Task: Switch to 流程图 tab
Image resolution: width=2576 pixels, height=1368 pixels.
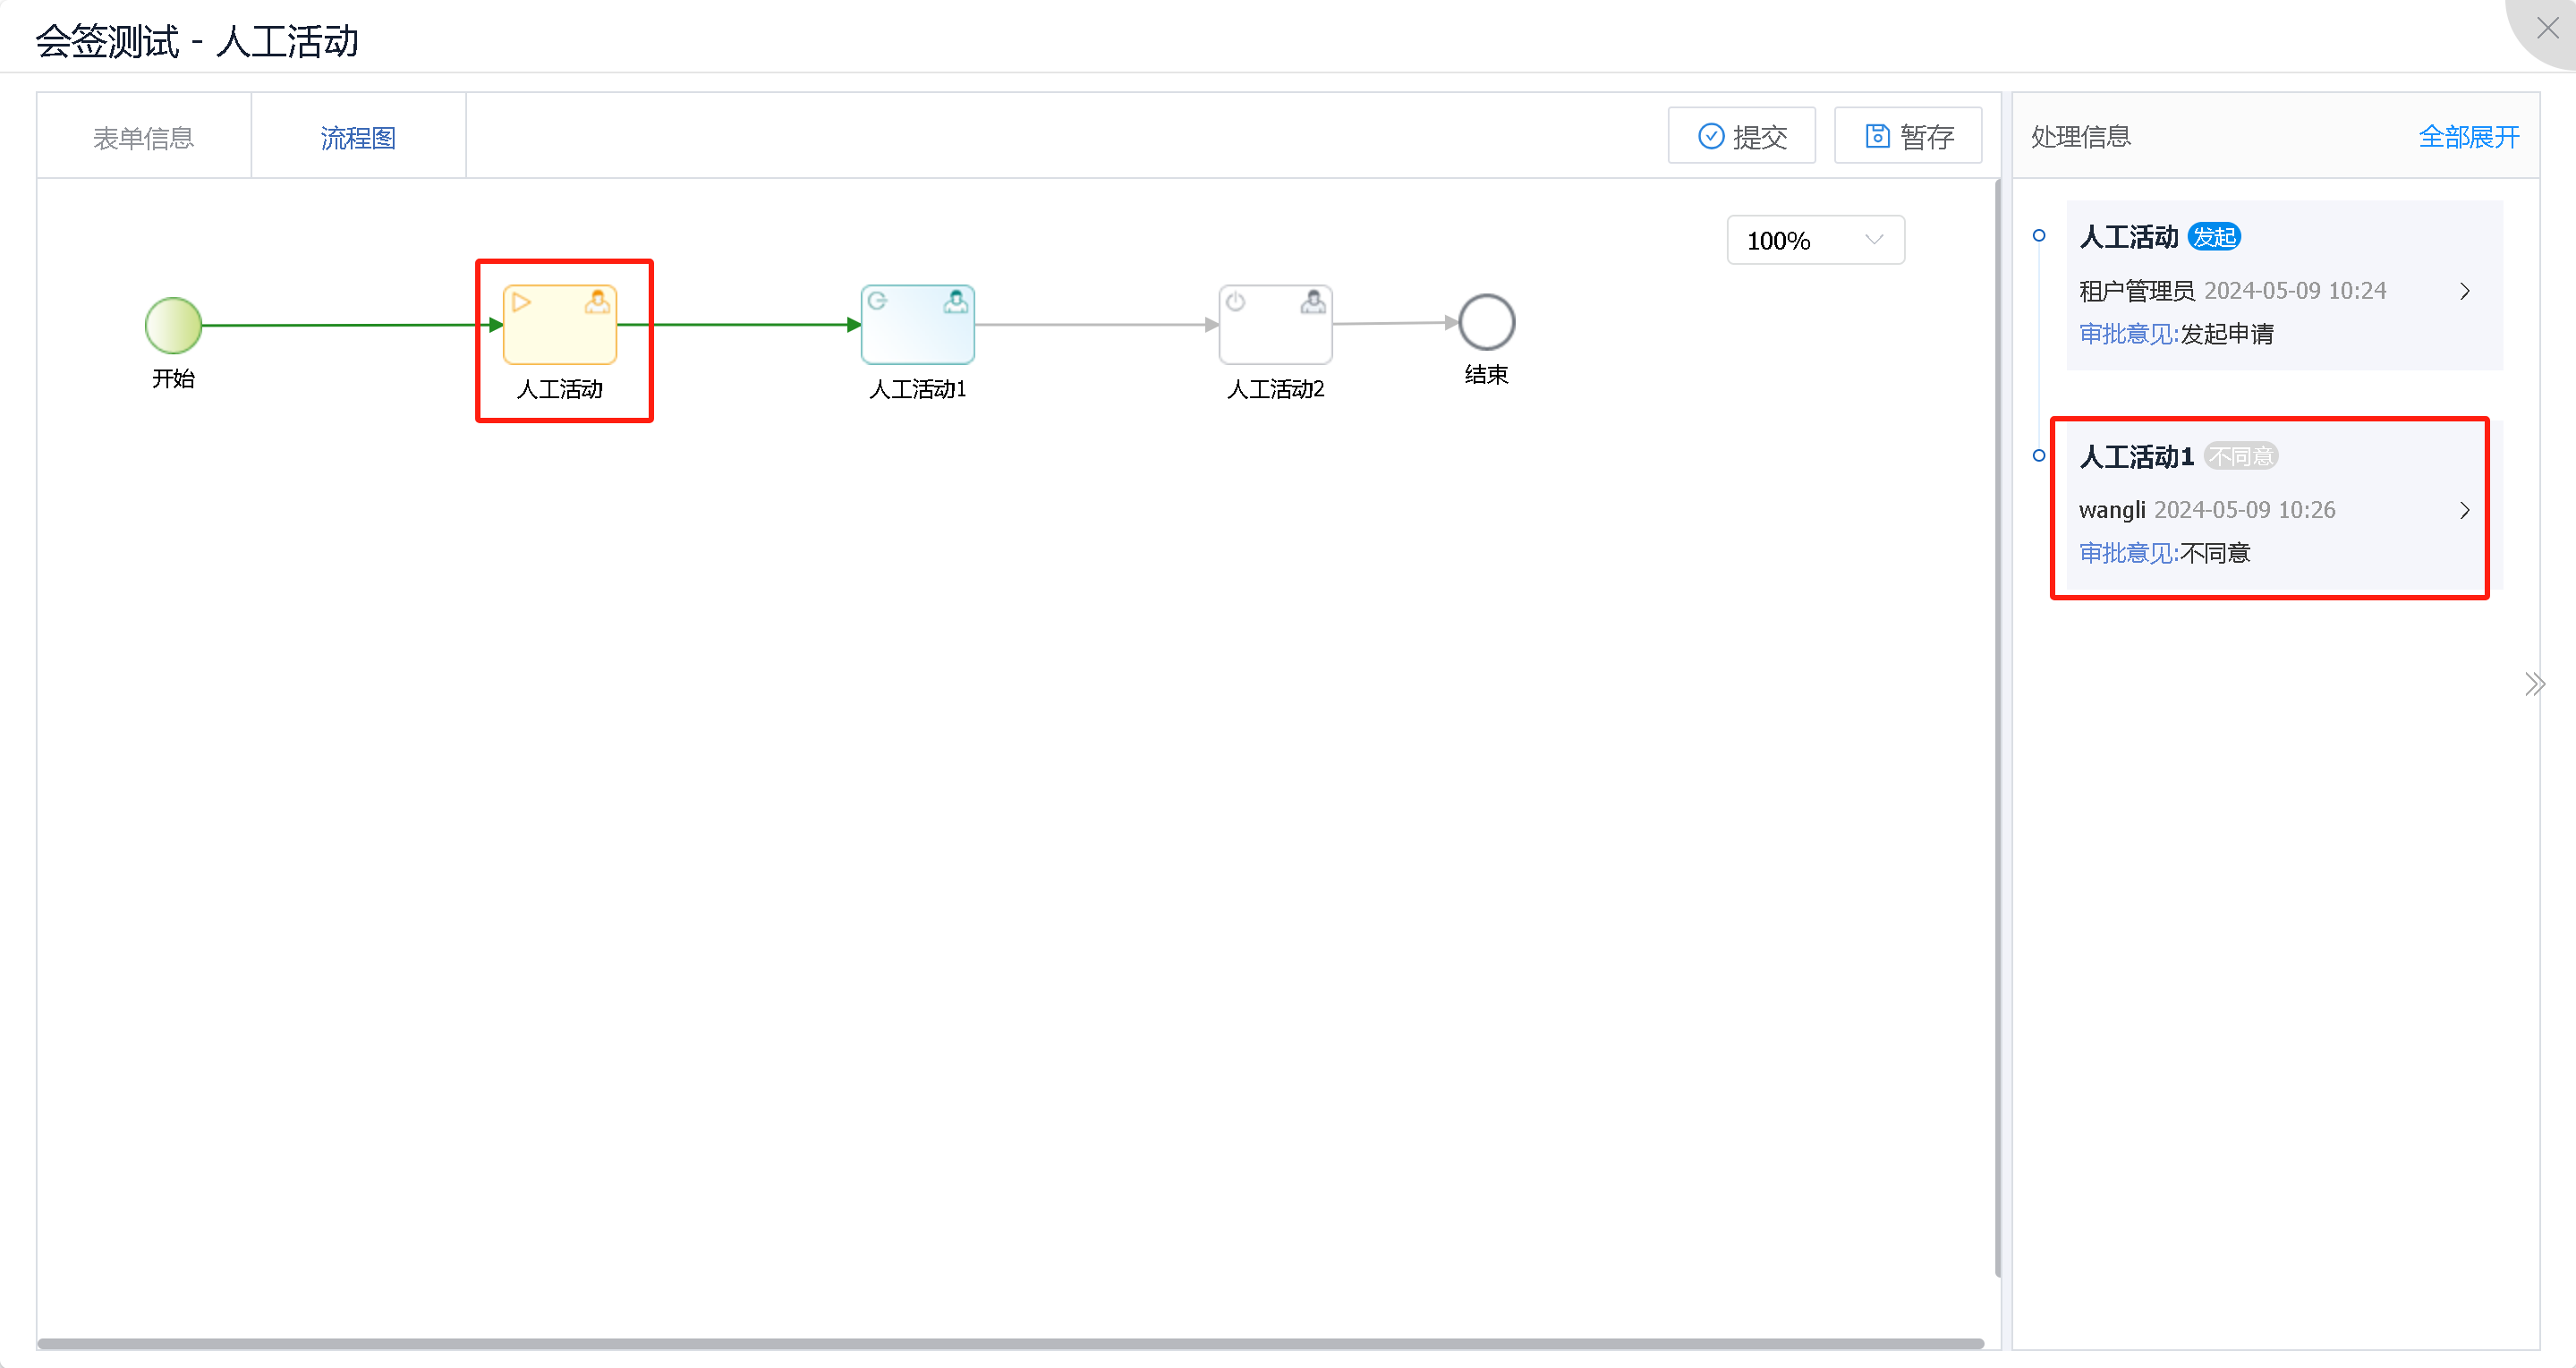Action: click(x=358, y=137)
